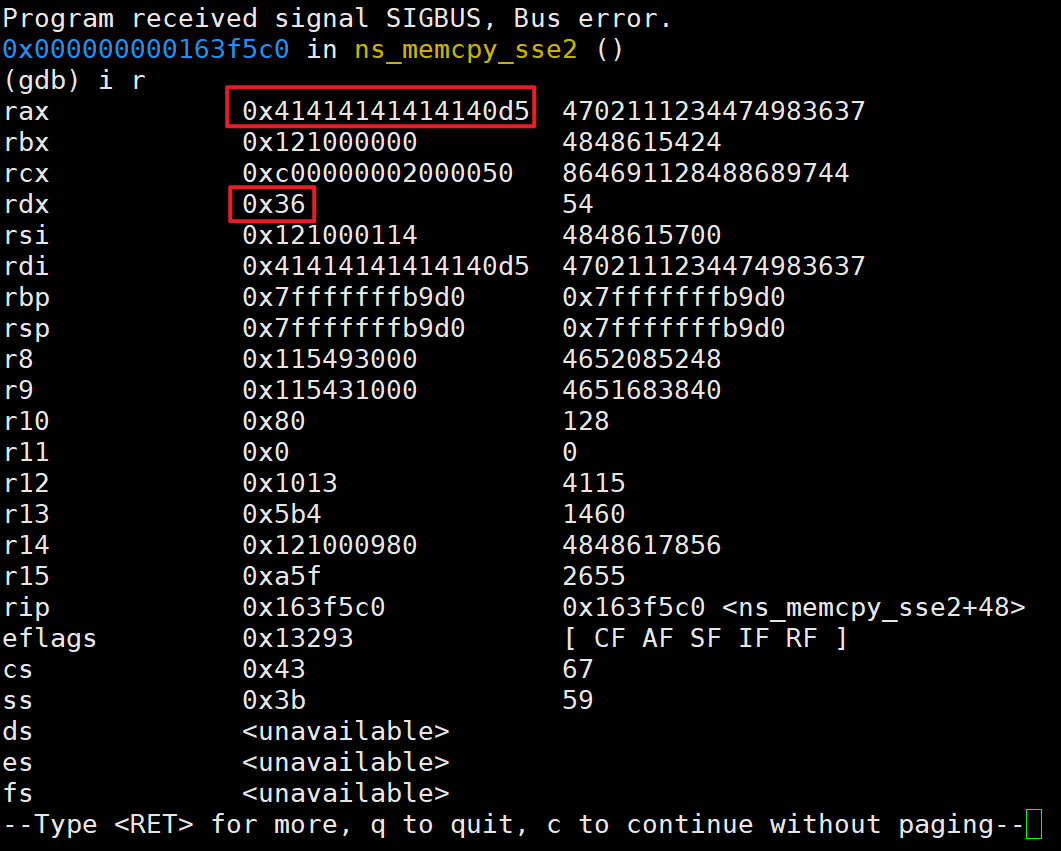Click the cs register value 0x43

point(273,669)
